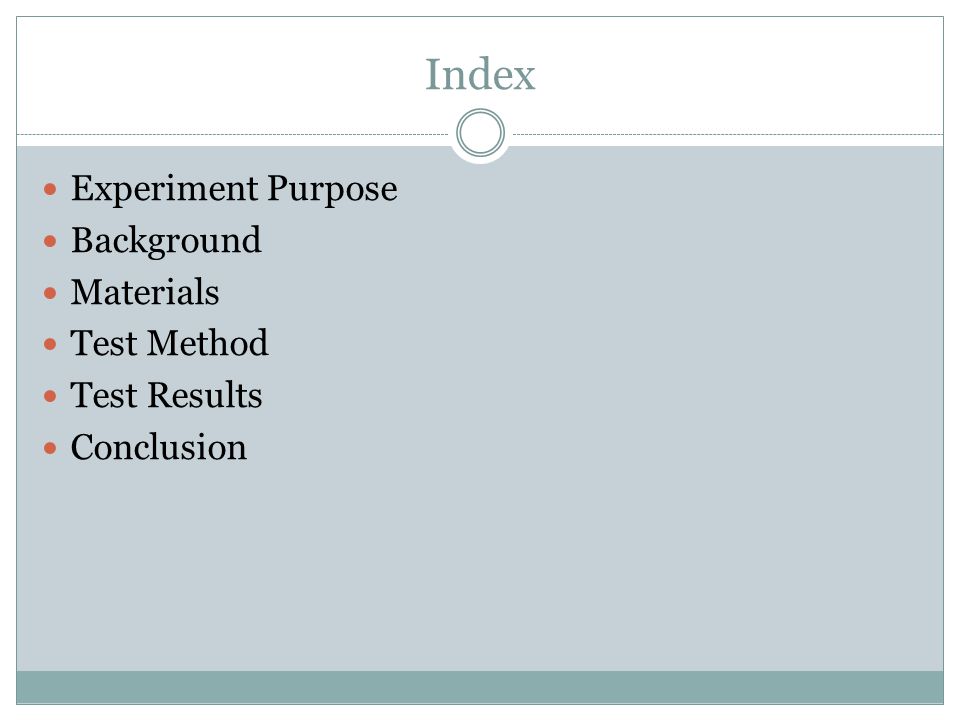
Task: Click the dashed divider line left of circle
Action: [x=233, y=134]
